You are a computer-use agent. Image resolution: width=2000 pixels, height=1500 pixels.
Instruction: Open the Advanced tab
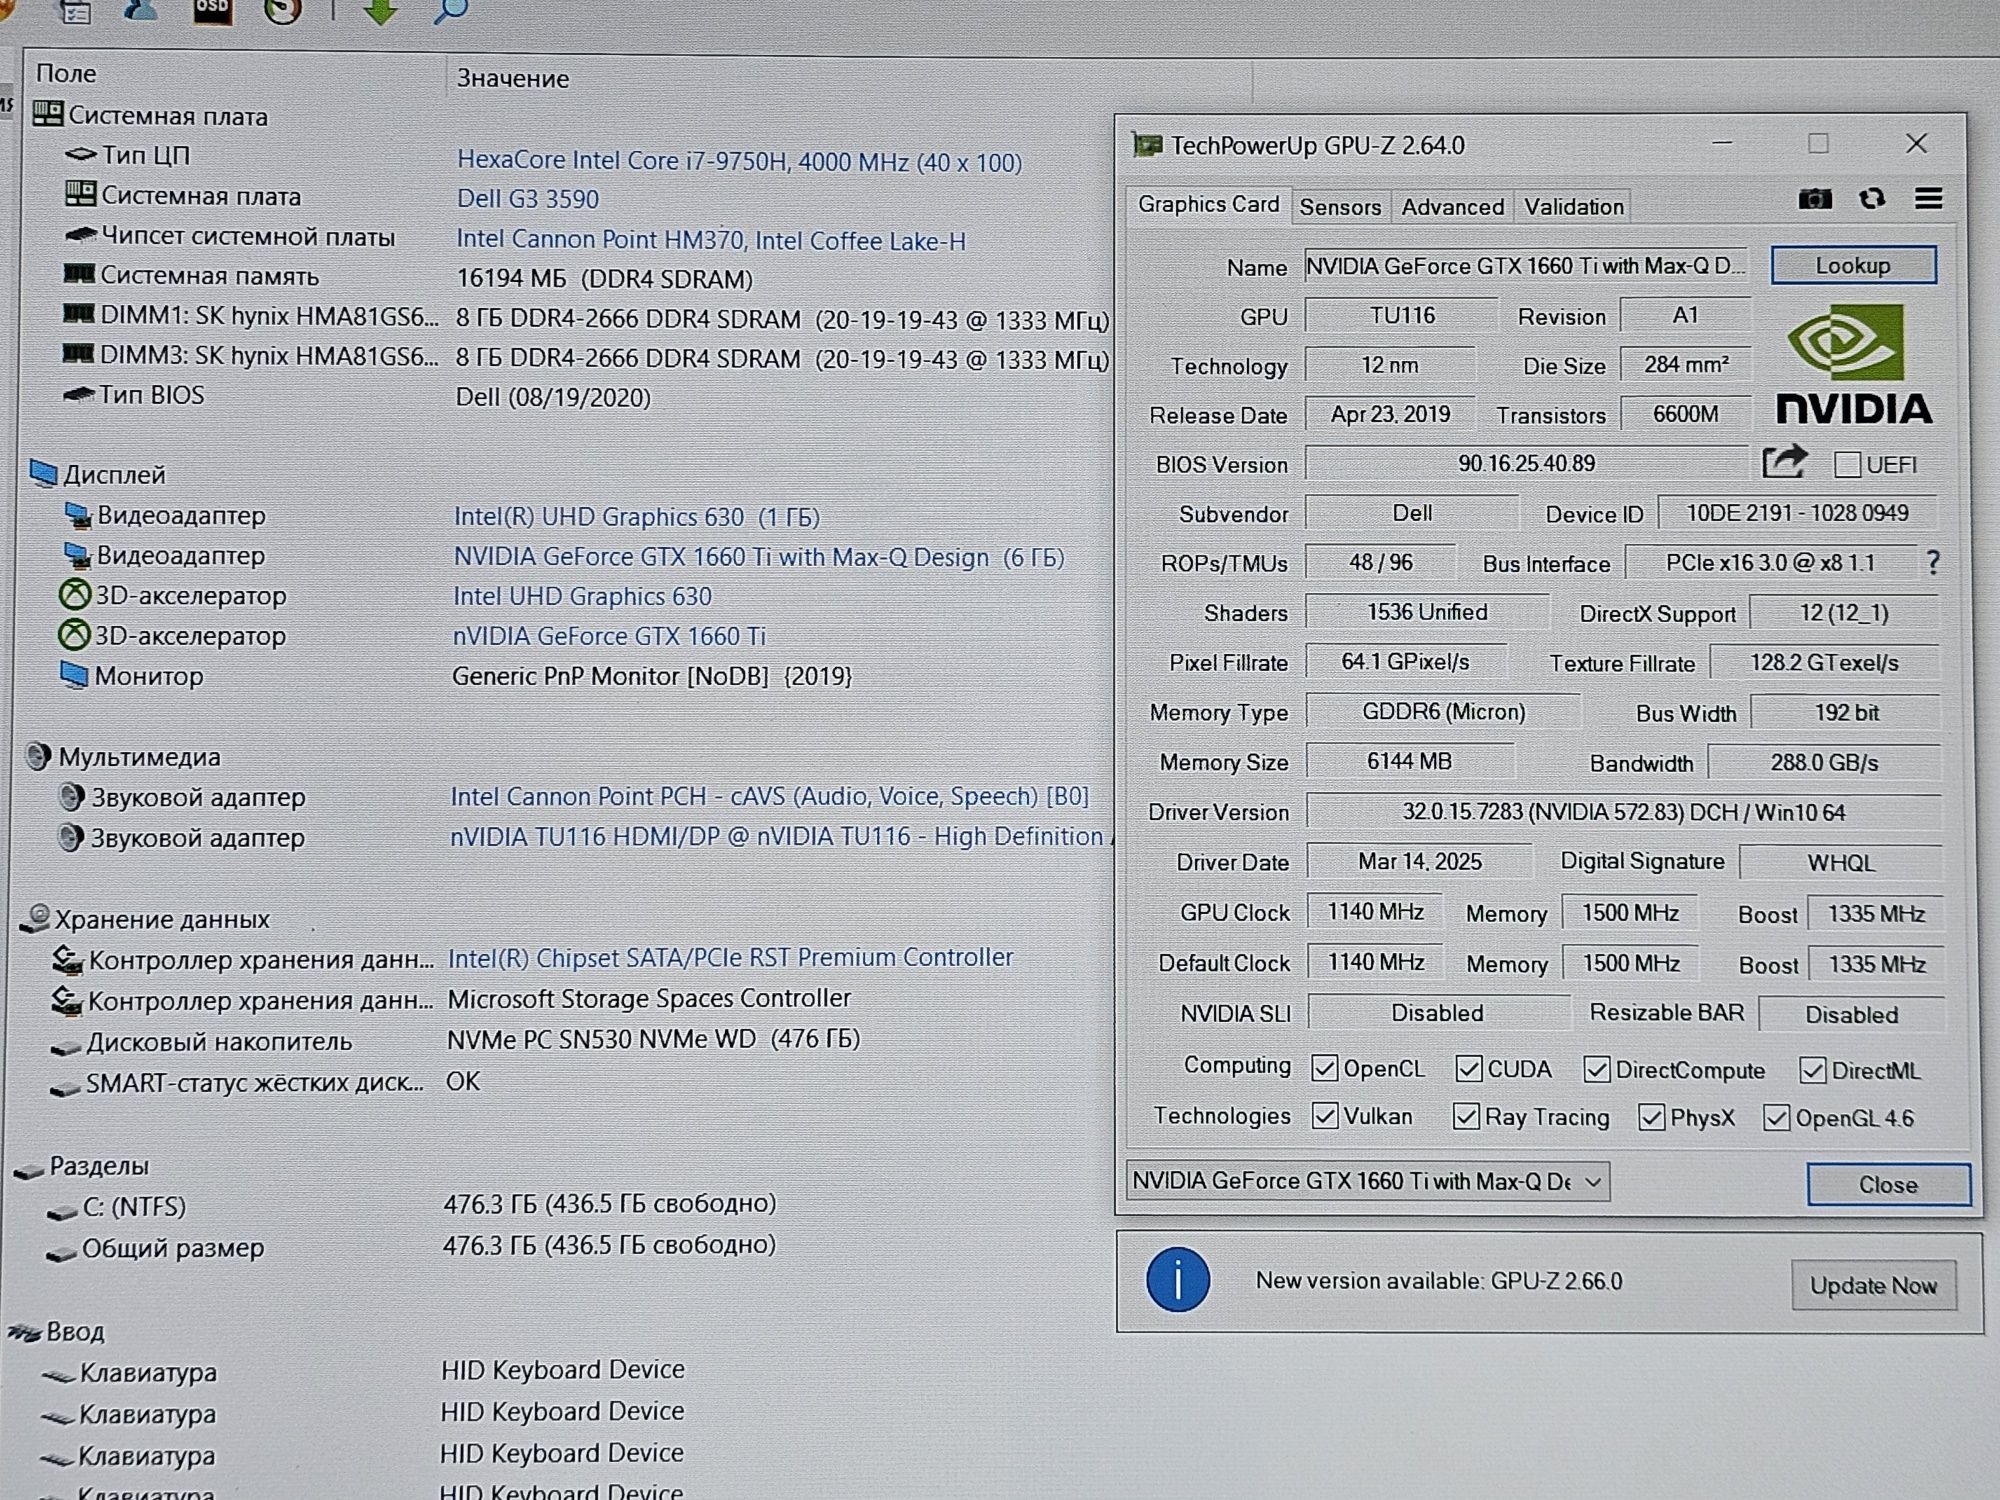point(1452,207)
